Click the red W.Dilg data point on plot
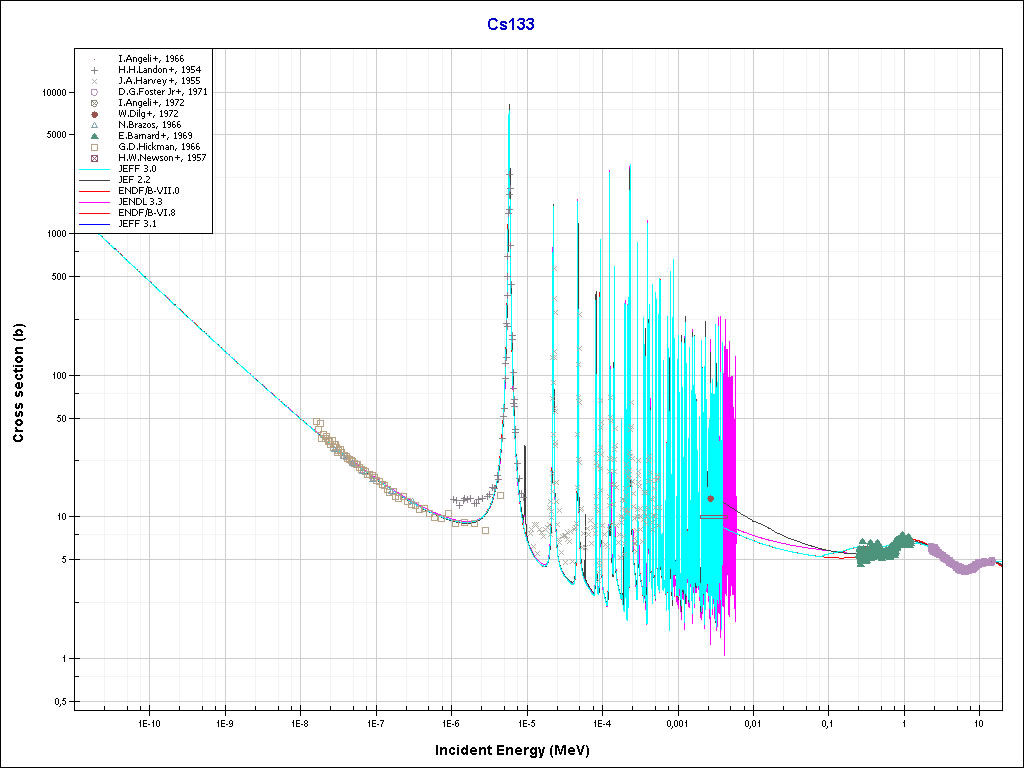 [711, 498]
